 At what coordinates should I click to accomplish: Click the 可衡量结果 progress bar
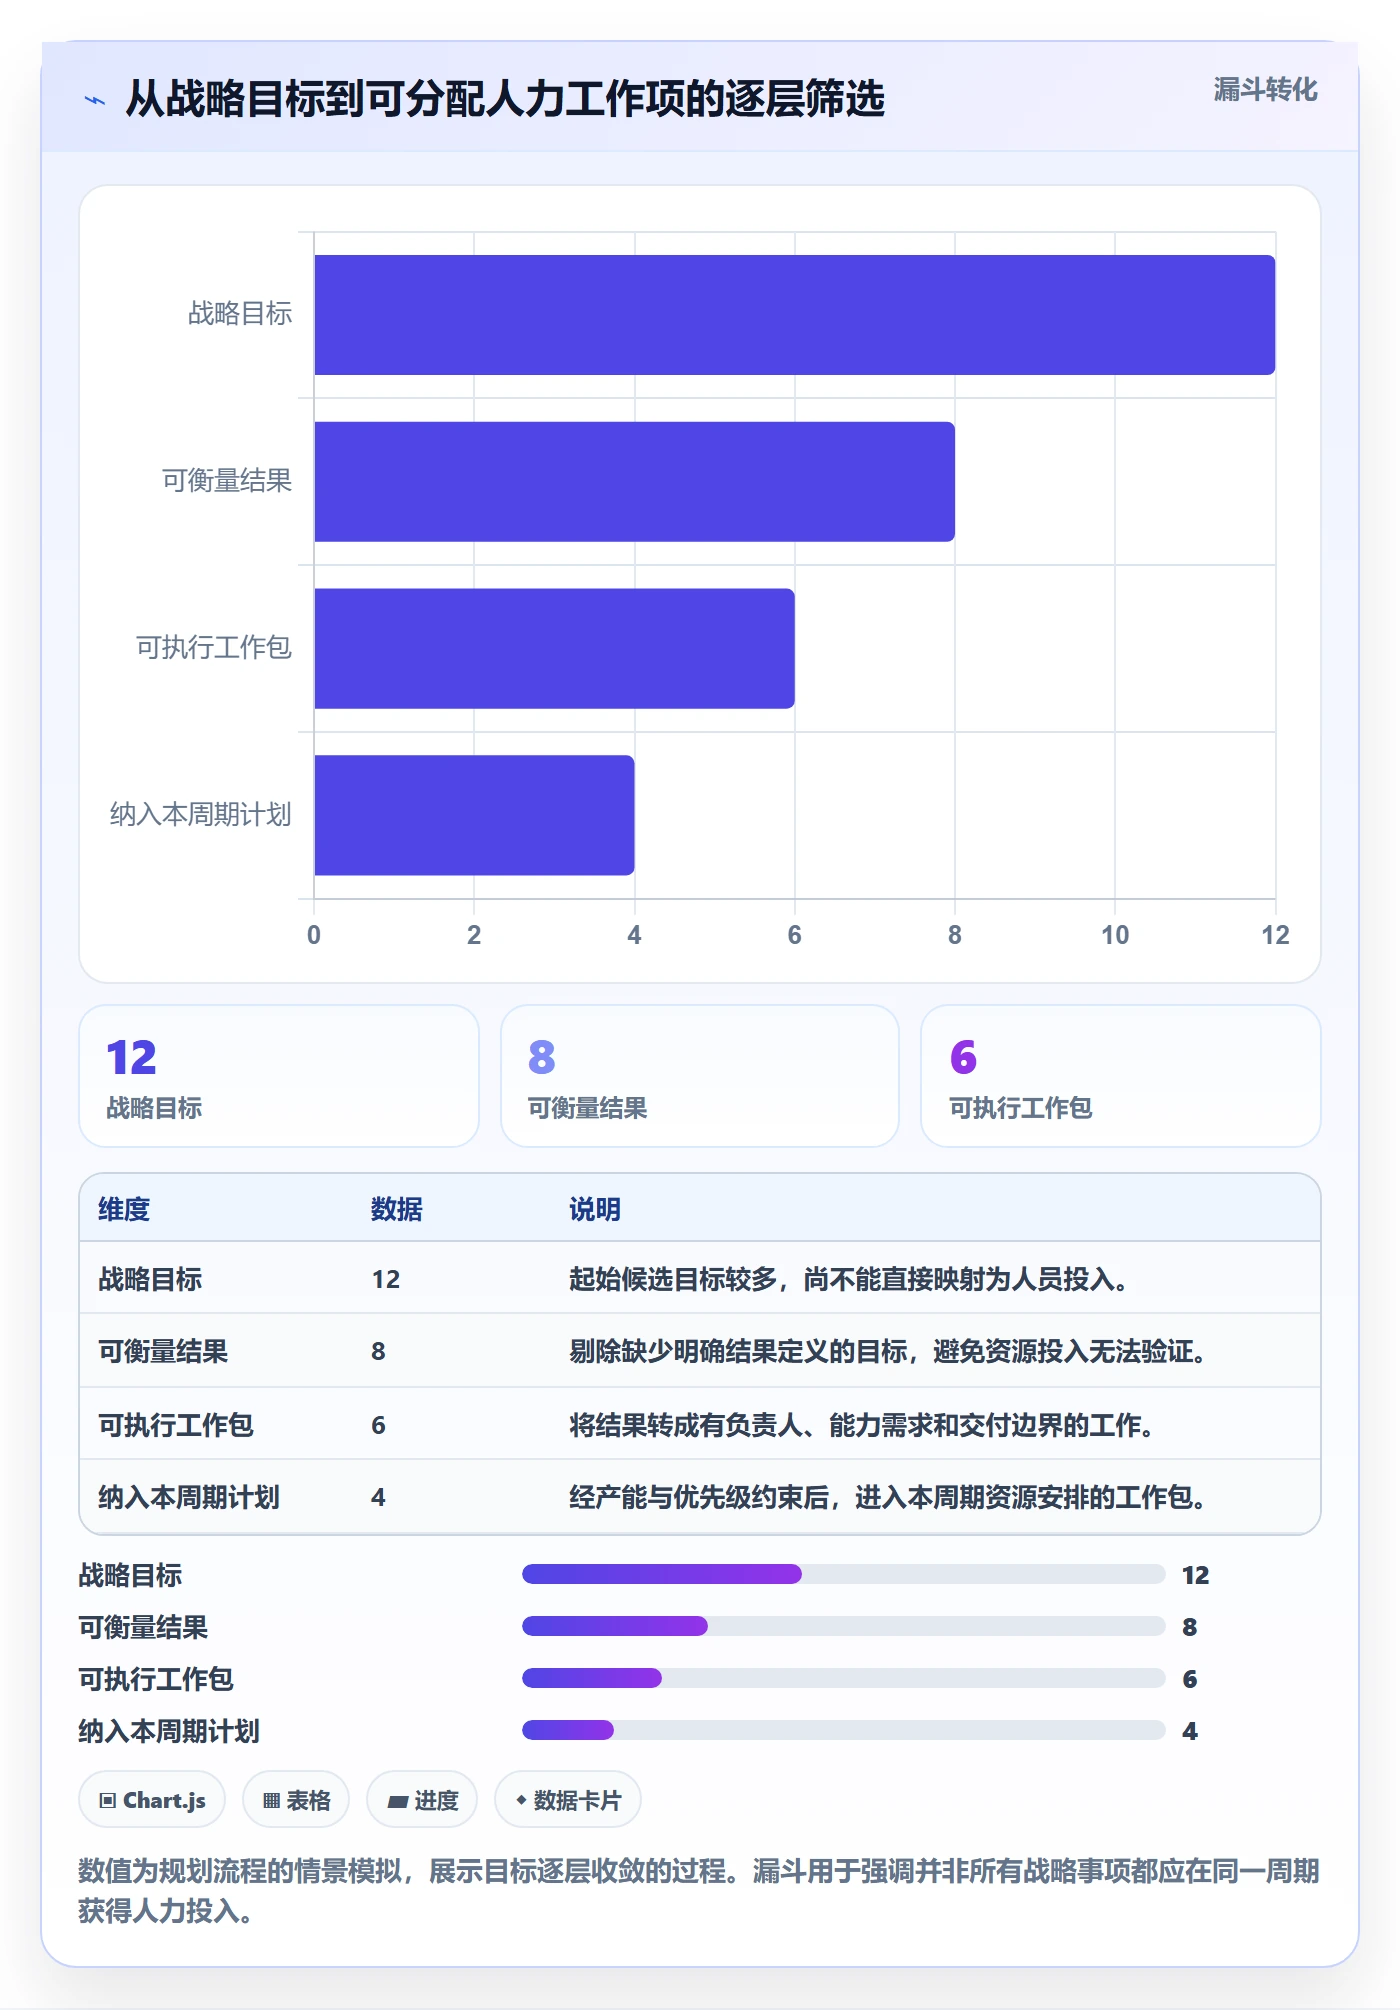tap(844, 1626)
